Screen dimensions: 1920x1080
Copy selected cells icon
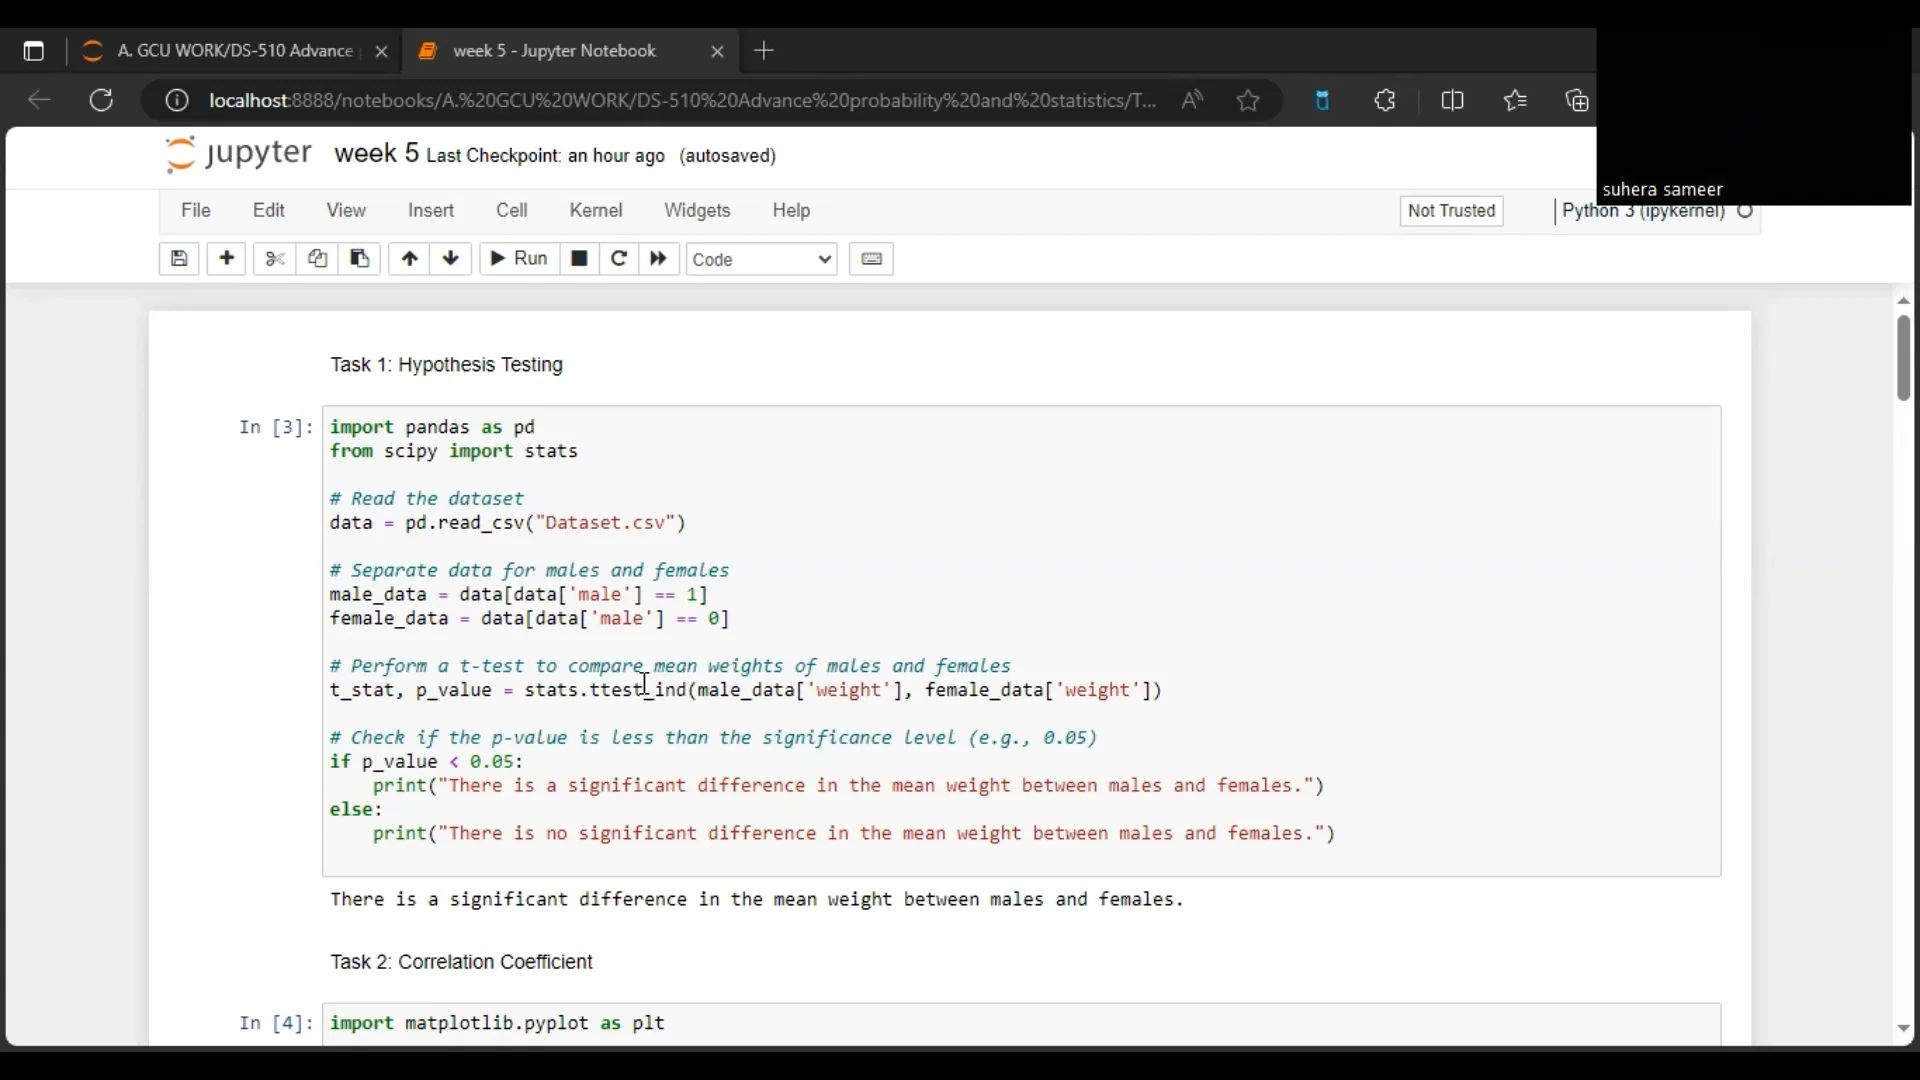tap(318, 259)
